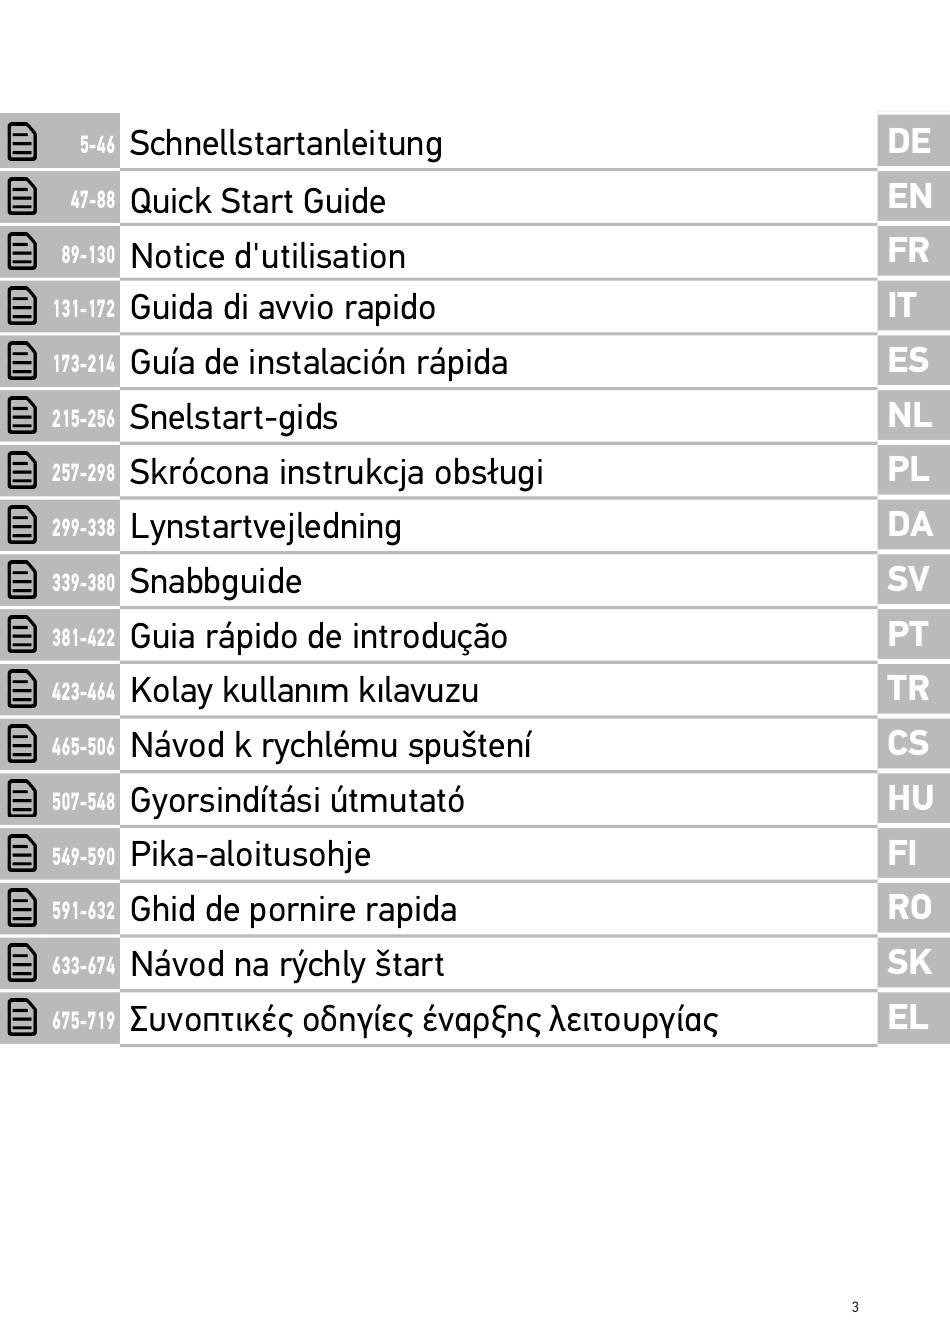Click the document icon beside Notice d'utilisation

click(22, 252)
